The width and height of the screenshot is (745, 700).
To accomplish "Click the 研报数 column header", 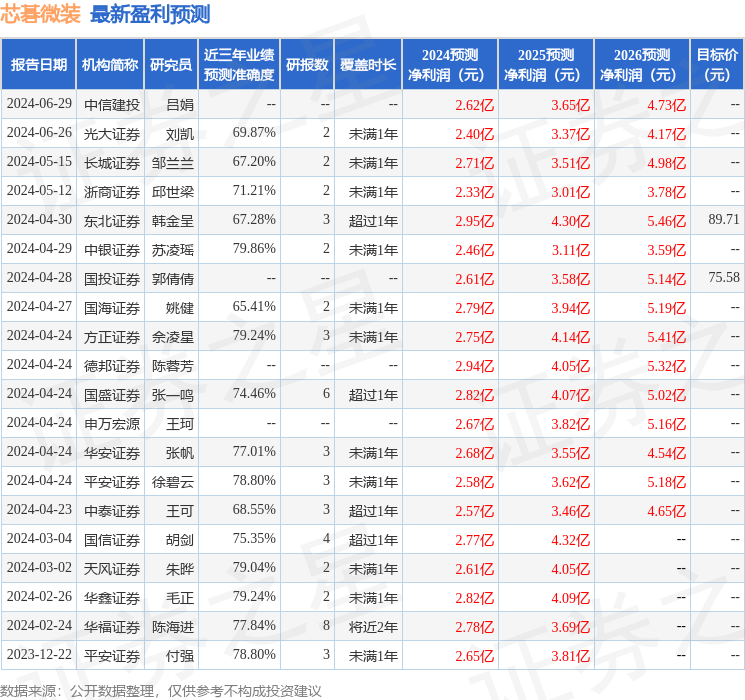I will pos(307,65).
